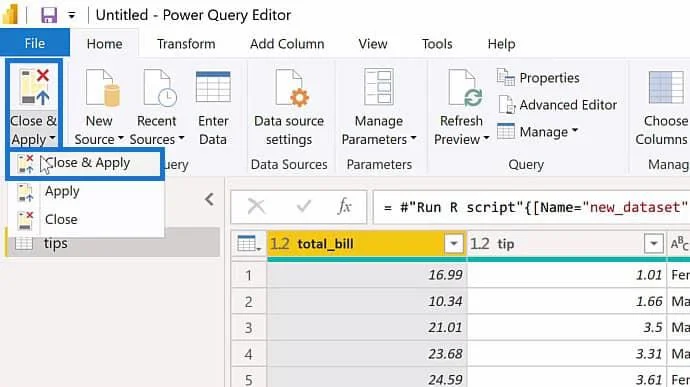
Task: Select the tip column header
Action: point(567,243)
